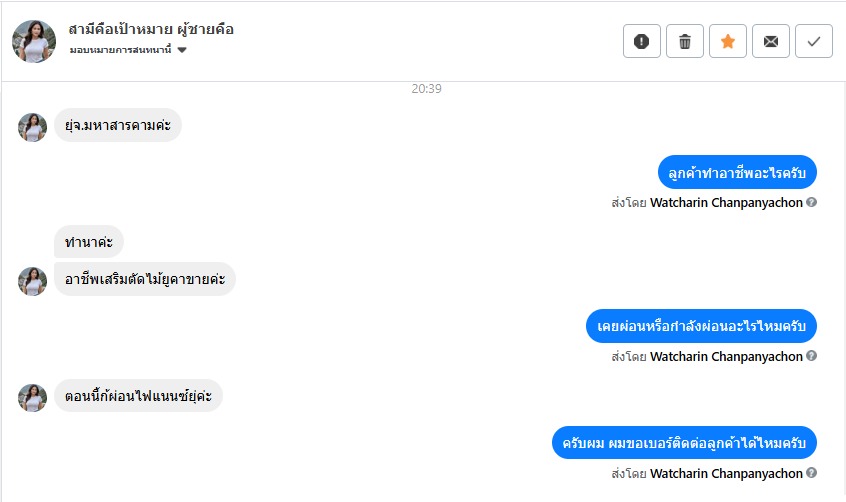Click help icon under ผมขอเบอร์ติดต่อ message

point(811,472)
